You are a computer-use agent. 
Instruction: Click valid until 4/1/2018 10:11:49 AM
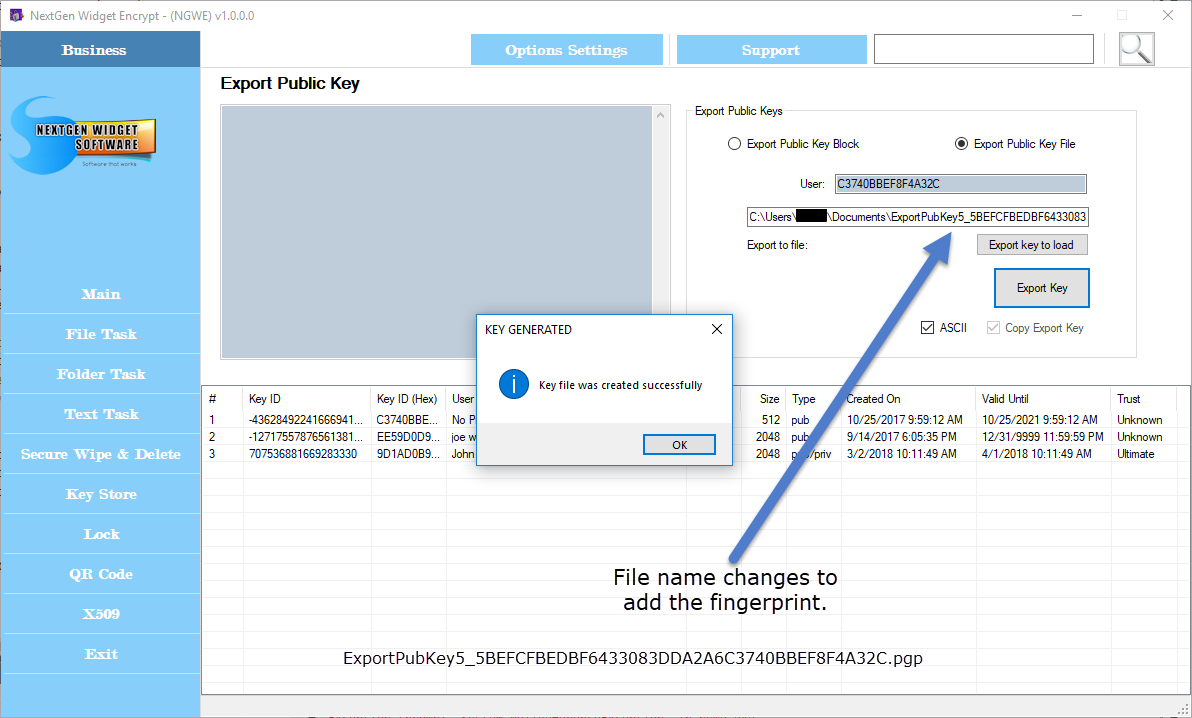coord(1037,454)
